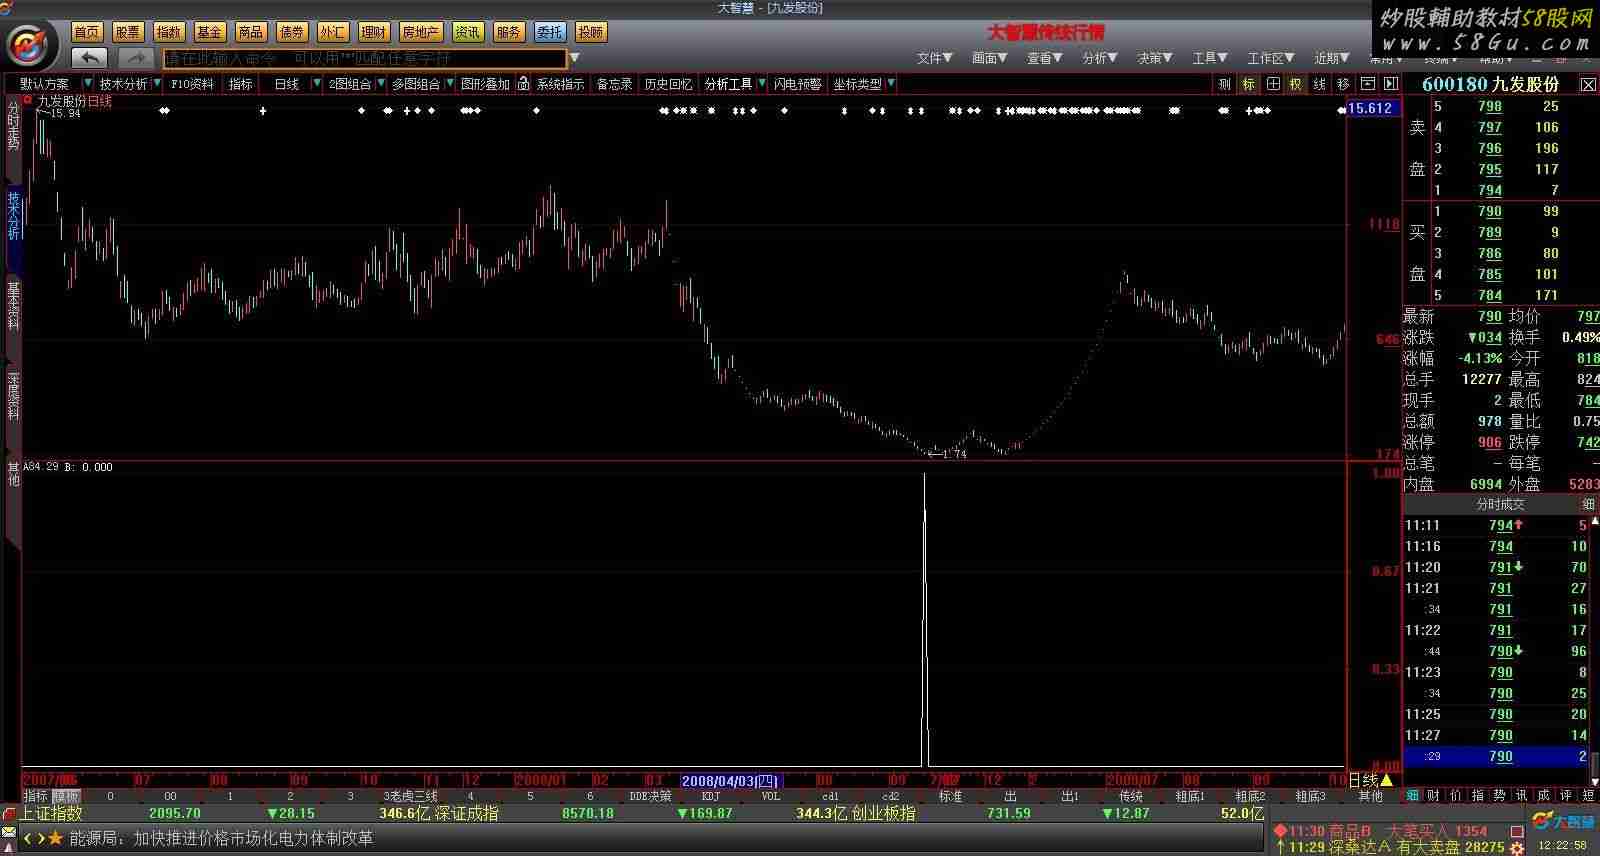Go back with the left arrow button
The height and width of the screenshot is (856, 1600).
90,58
